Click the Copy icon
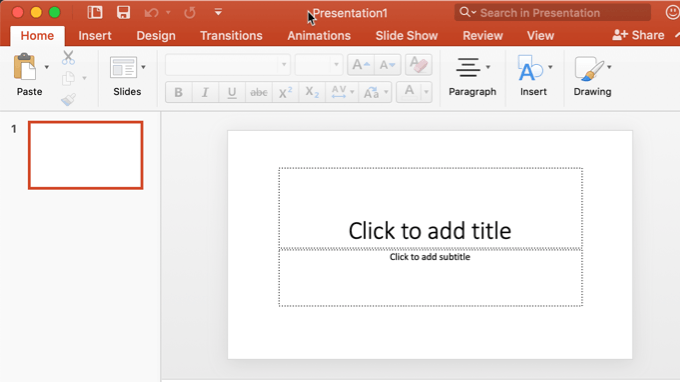 pyautogui.click(x=68, y=78)
